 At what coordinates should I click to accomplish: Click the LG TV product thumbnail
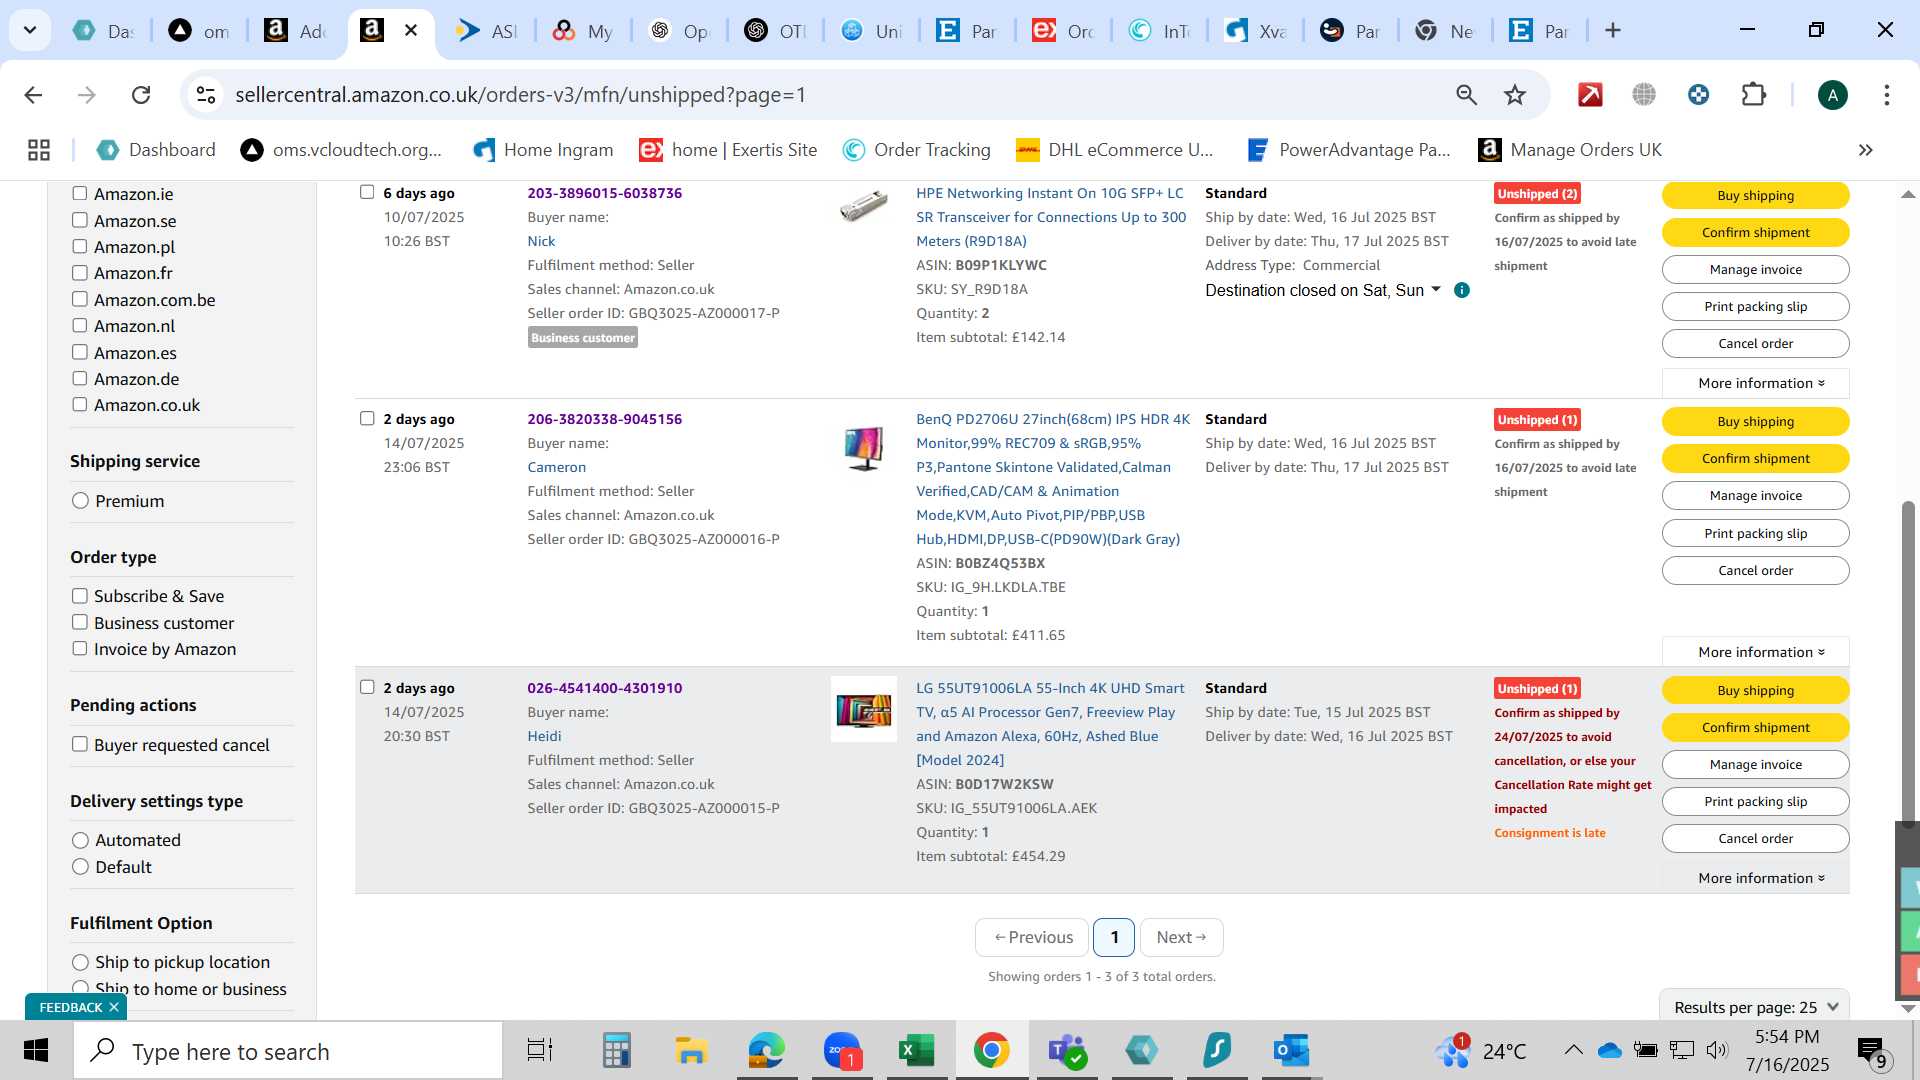tap(864, 710)
